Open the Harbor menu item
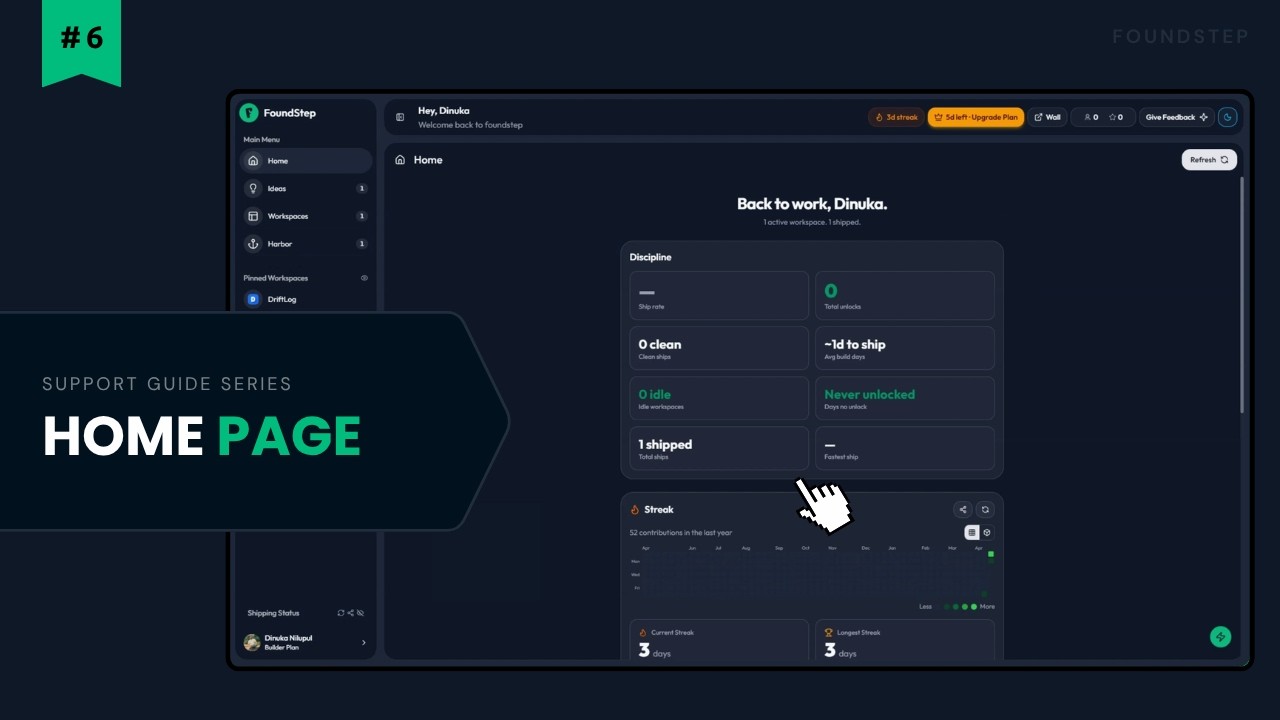1280x720 pixels. [x=306, y=244]
